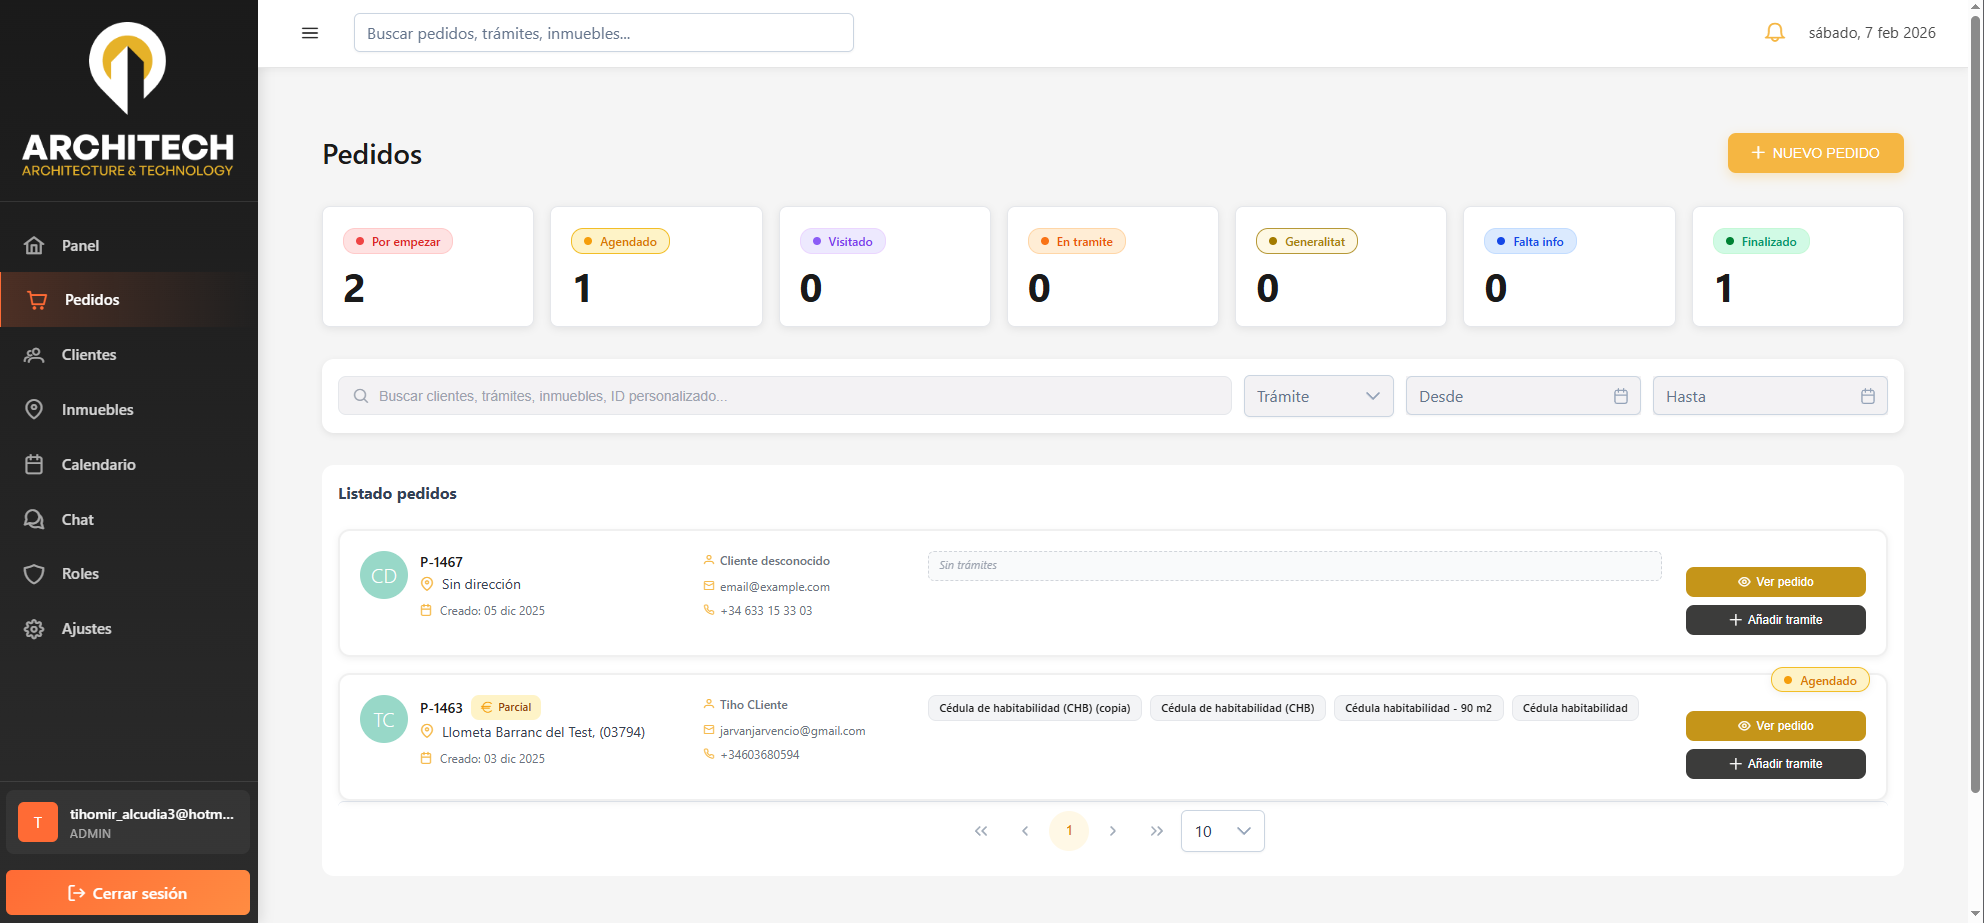Screen dimensions: 1984x923
Task: Click the notification bell icon
Action: pos(1774,33)
